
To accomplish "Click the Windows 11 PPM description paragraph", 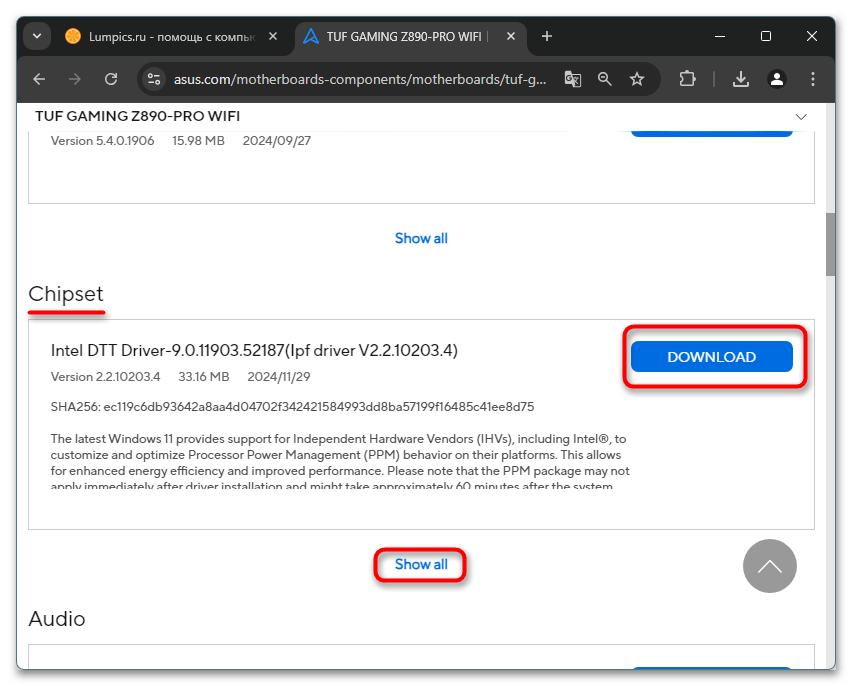I will pyautogui.click(x=340, y=461).
